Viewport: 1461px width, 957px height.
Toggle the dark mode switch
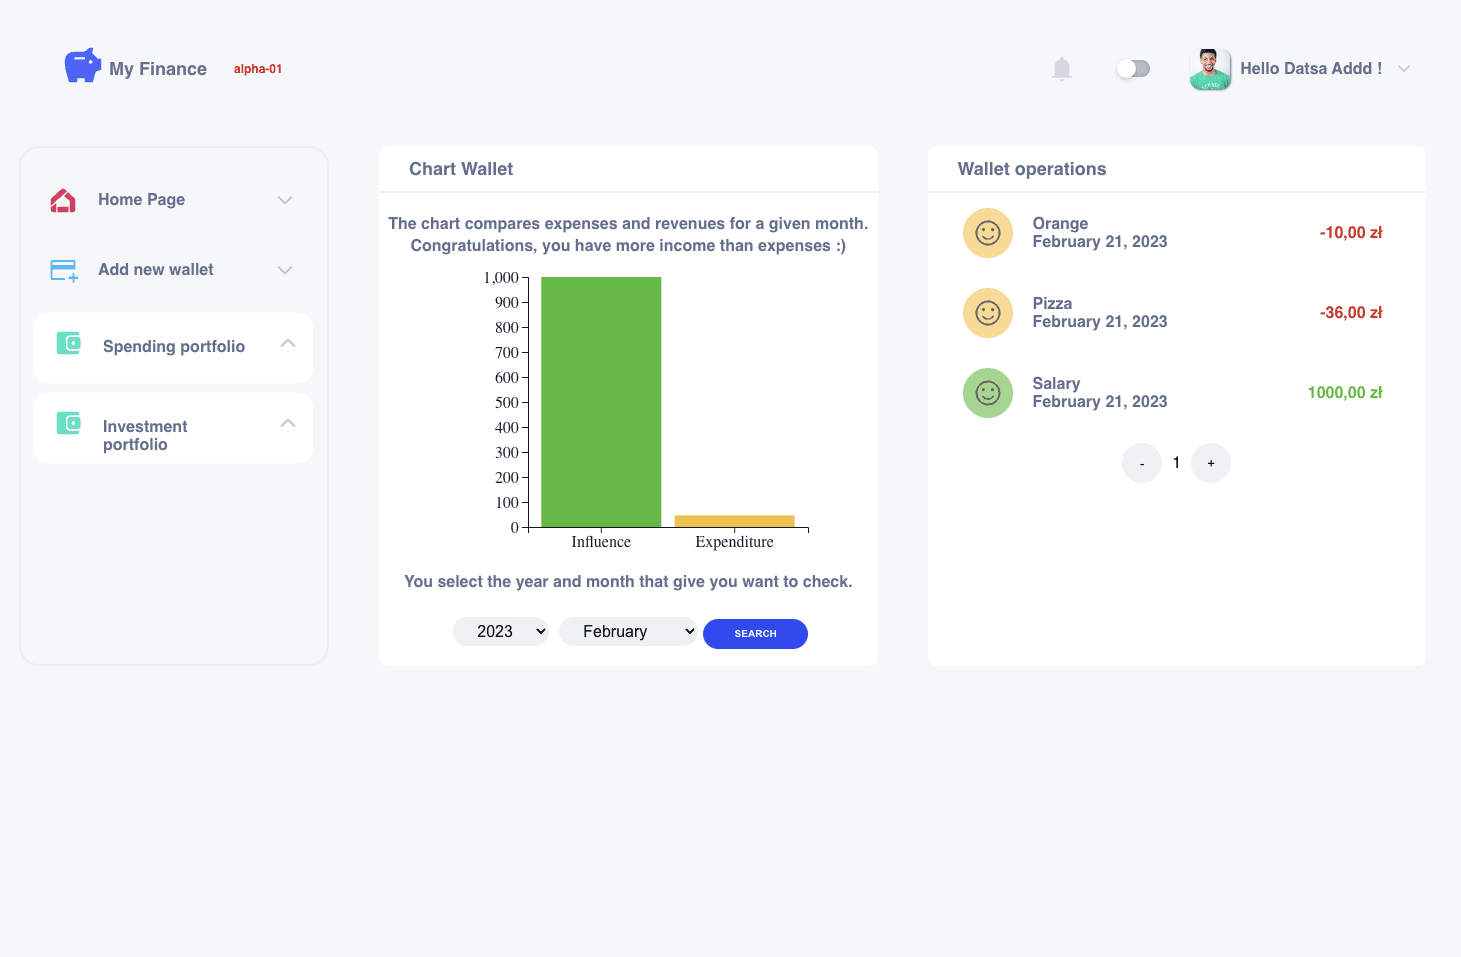point(1133,69)
